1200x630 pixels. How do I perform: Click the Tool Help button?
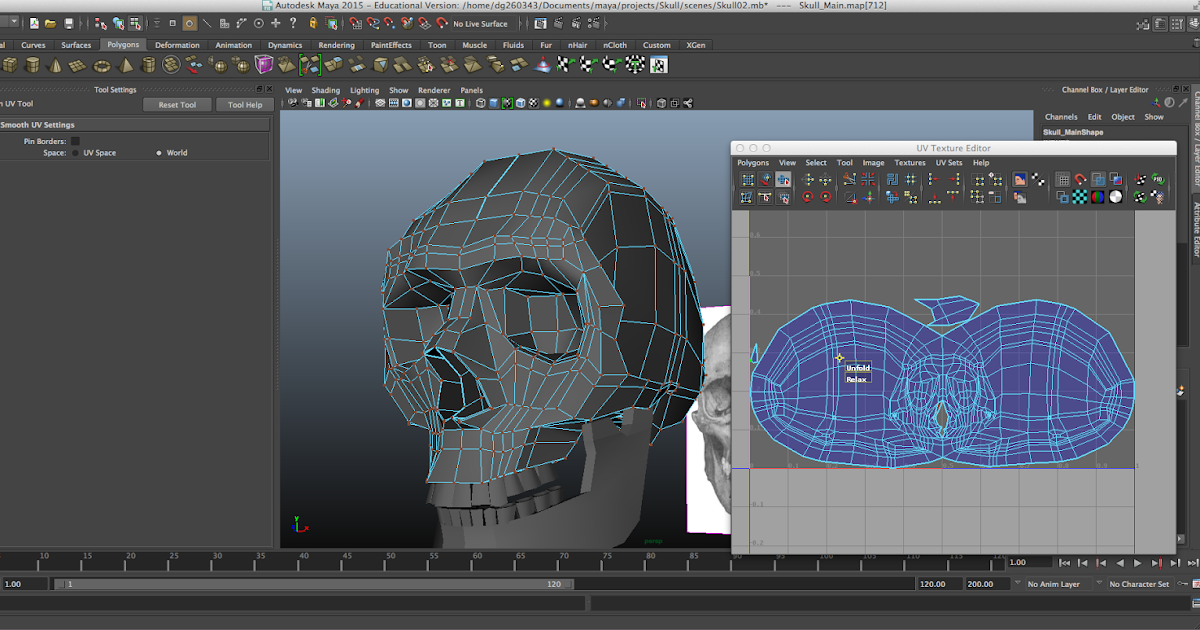tap(245, 104)
